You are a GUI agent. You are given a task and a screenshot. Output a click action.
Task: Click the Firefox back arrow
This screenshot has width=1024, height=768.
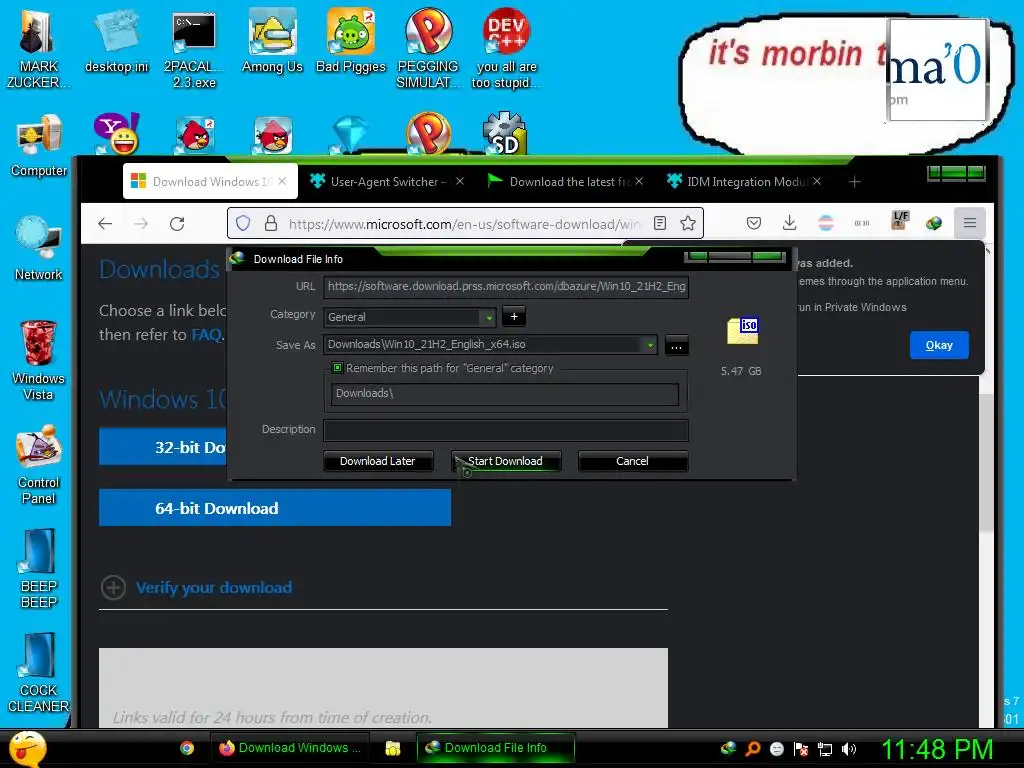point(105,223)
